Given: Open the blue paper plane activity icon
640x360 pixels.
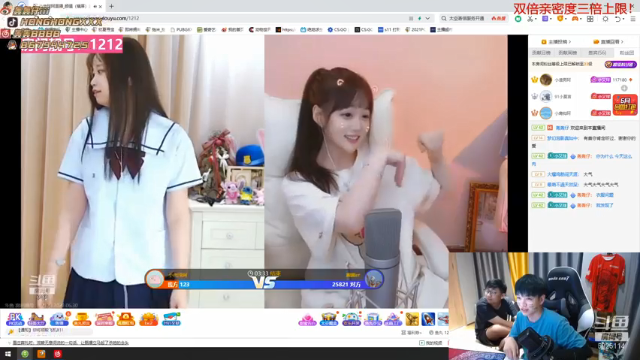Looking at the screenshot, I should (x=171, y=319).
